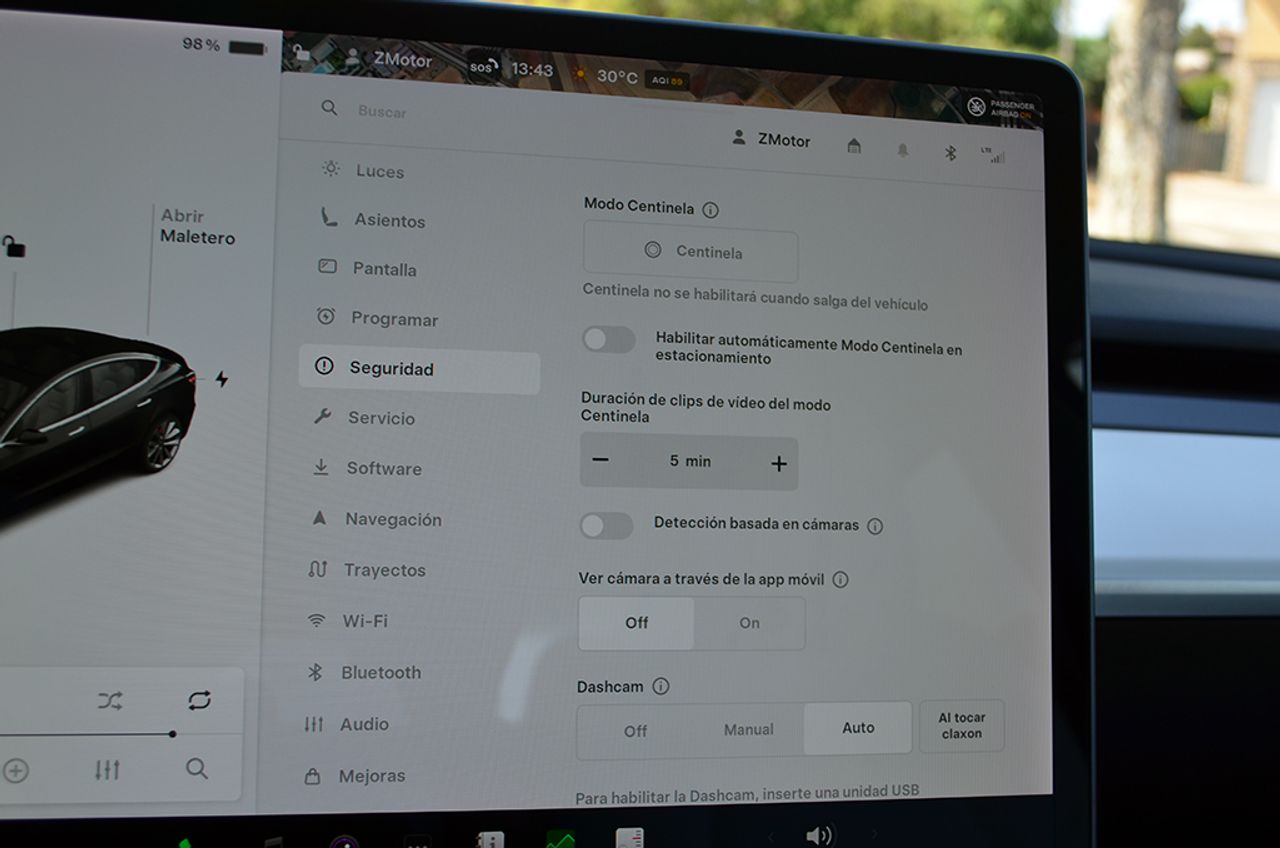Toggle Detección basada en cámaras switch
This screenshot has width=1280, height=848.
pyautogui.click(x=607, y=526)
